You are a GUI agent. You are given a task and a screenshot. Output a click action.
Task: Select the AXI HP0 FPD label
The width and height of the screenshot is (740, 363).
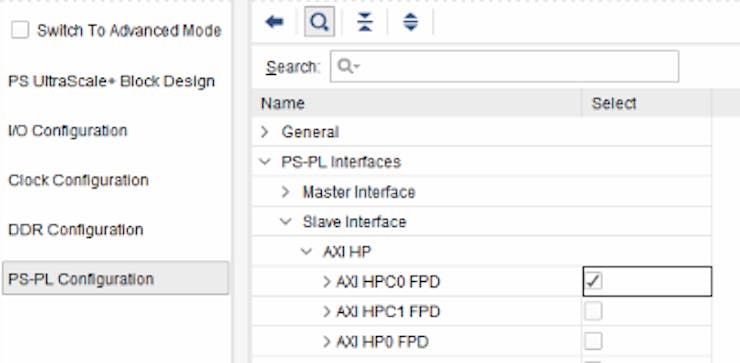coord(382,342)
